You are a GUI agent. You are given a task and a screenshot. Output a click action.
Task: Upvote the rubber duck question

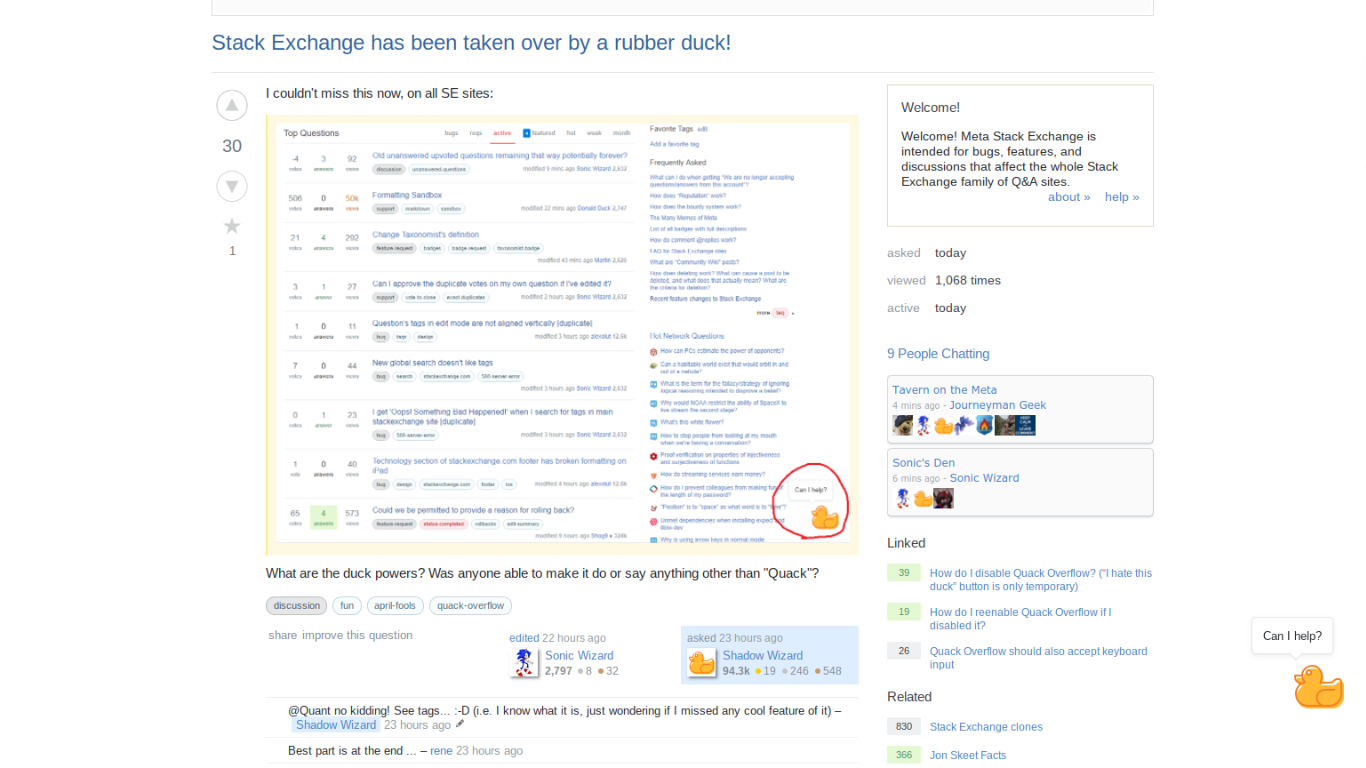pyautogui.click(x=232, y=105)
